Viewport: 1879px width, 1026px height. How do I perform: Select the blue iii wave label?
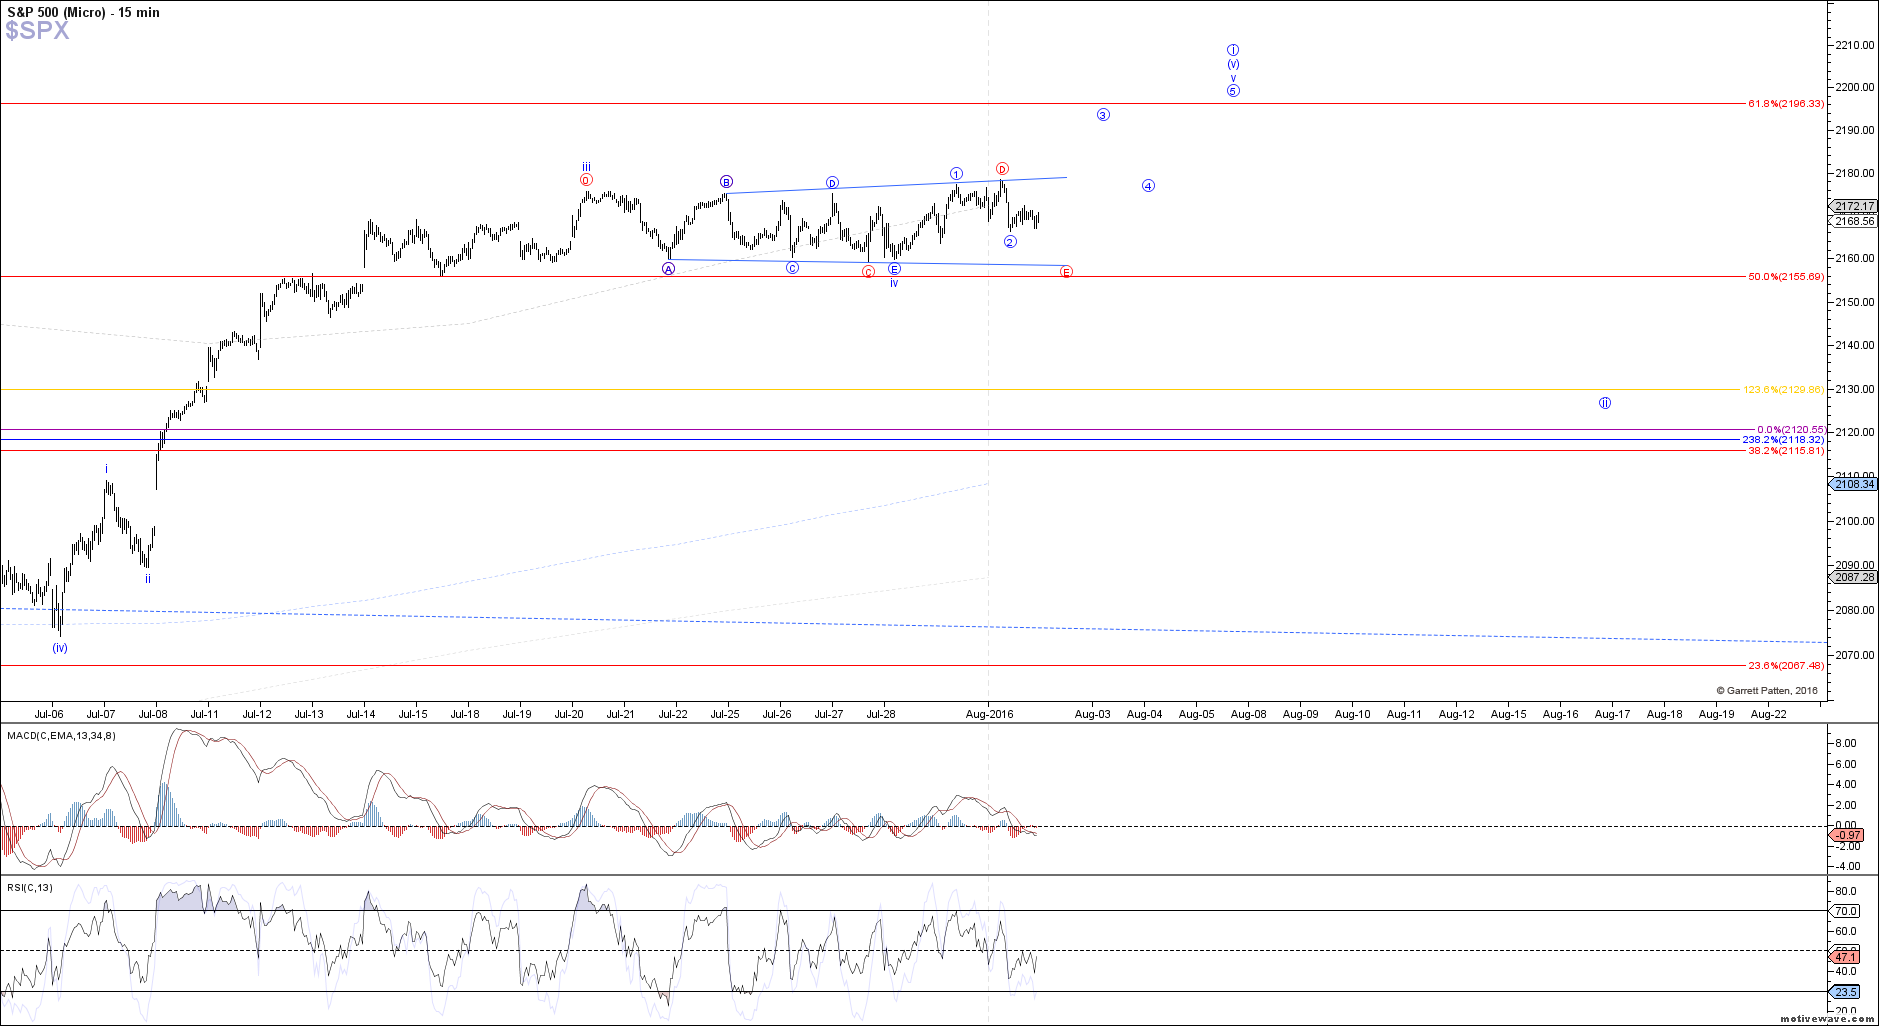(586, 167)
